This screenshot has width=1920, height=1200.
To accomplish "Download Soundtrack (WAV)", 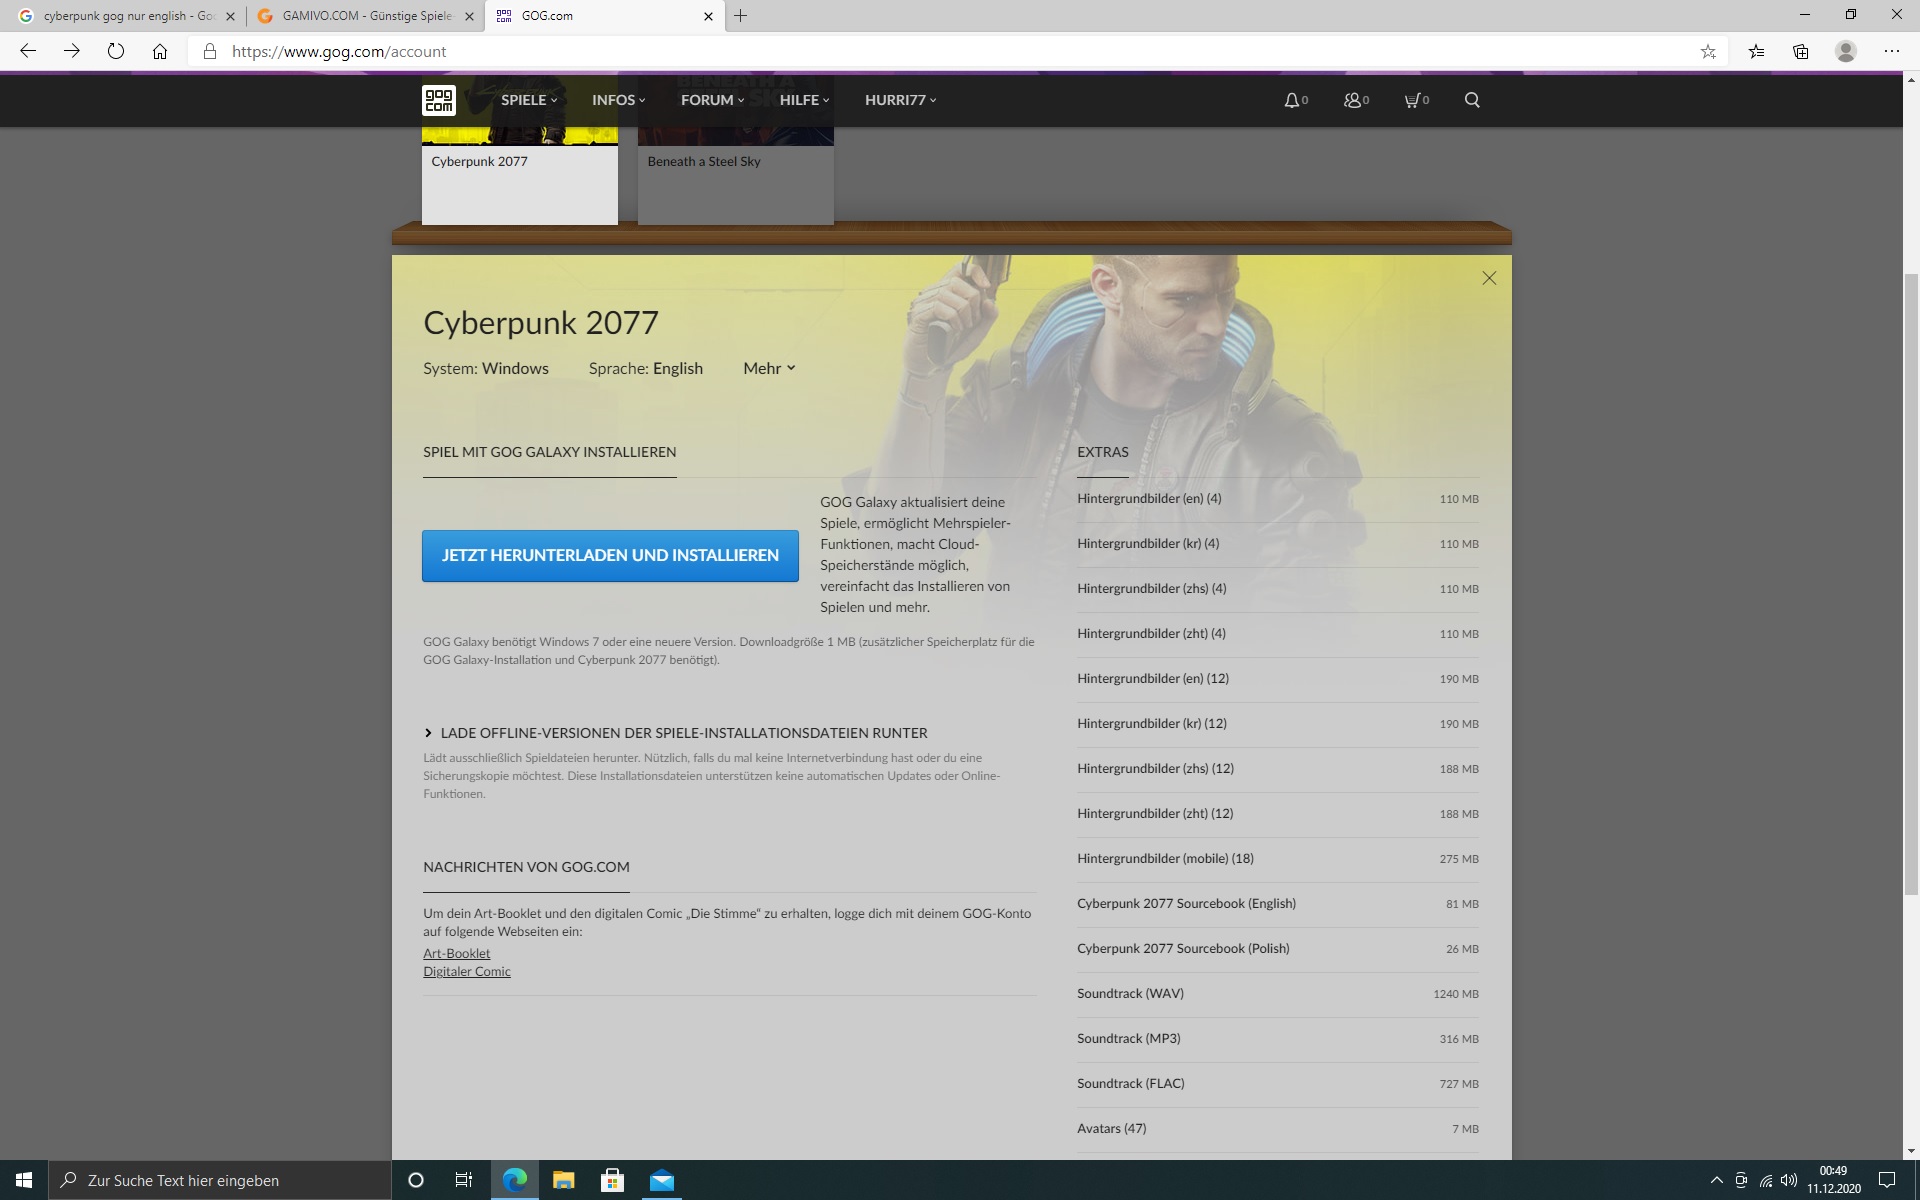I will click(x=1278, y=994).
